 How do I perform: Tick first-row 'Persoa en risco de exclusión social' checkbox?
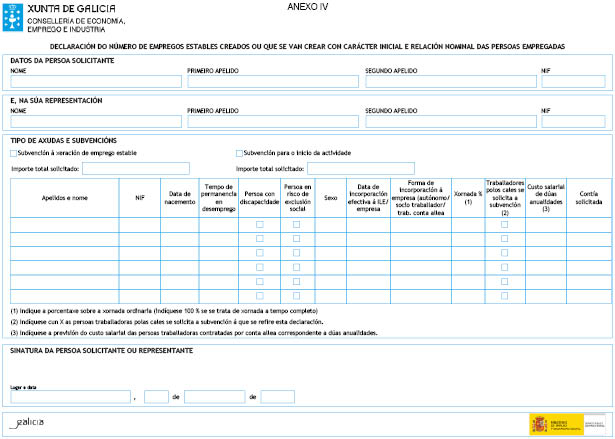(297, 225)
